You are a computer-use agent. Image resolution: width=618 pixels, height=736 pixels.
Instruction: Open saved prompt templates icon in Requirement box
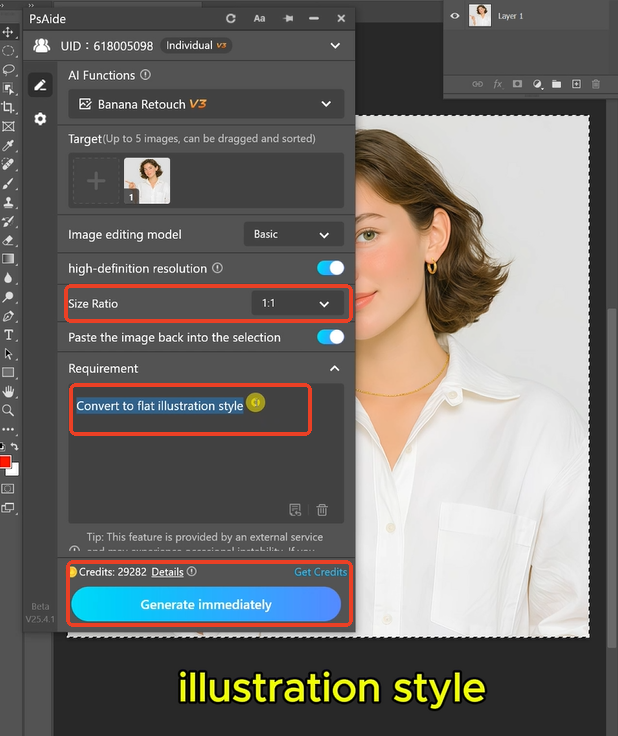pyautogui.click(x=295, y=509)
